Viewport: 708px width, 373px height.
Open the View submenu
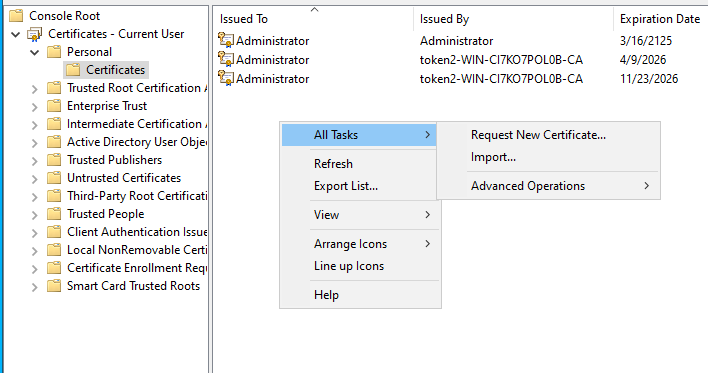tap(360, 215)
